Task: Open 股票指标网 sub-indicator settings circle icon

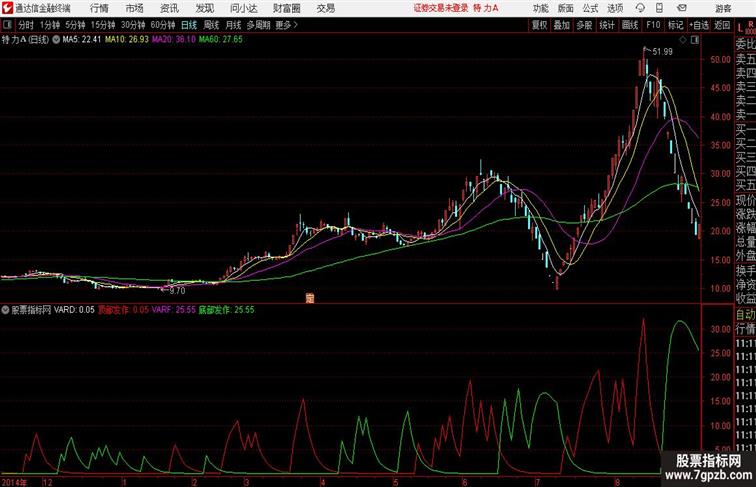Action: coord(5,310)
